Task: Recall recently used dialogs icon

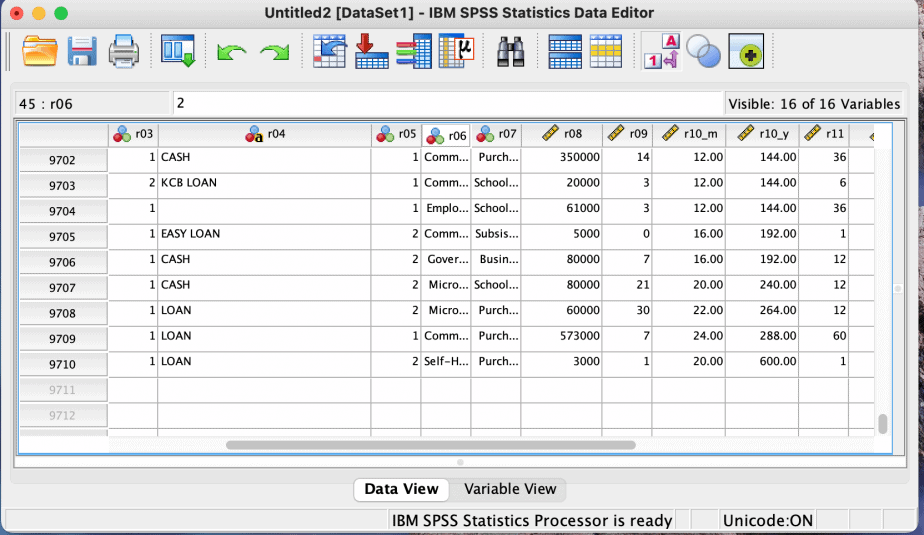Action: click(178, 51)
